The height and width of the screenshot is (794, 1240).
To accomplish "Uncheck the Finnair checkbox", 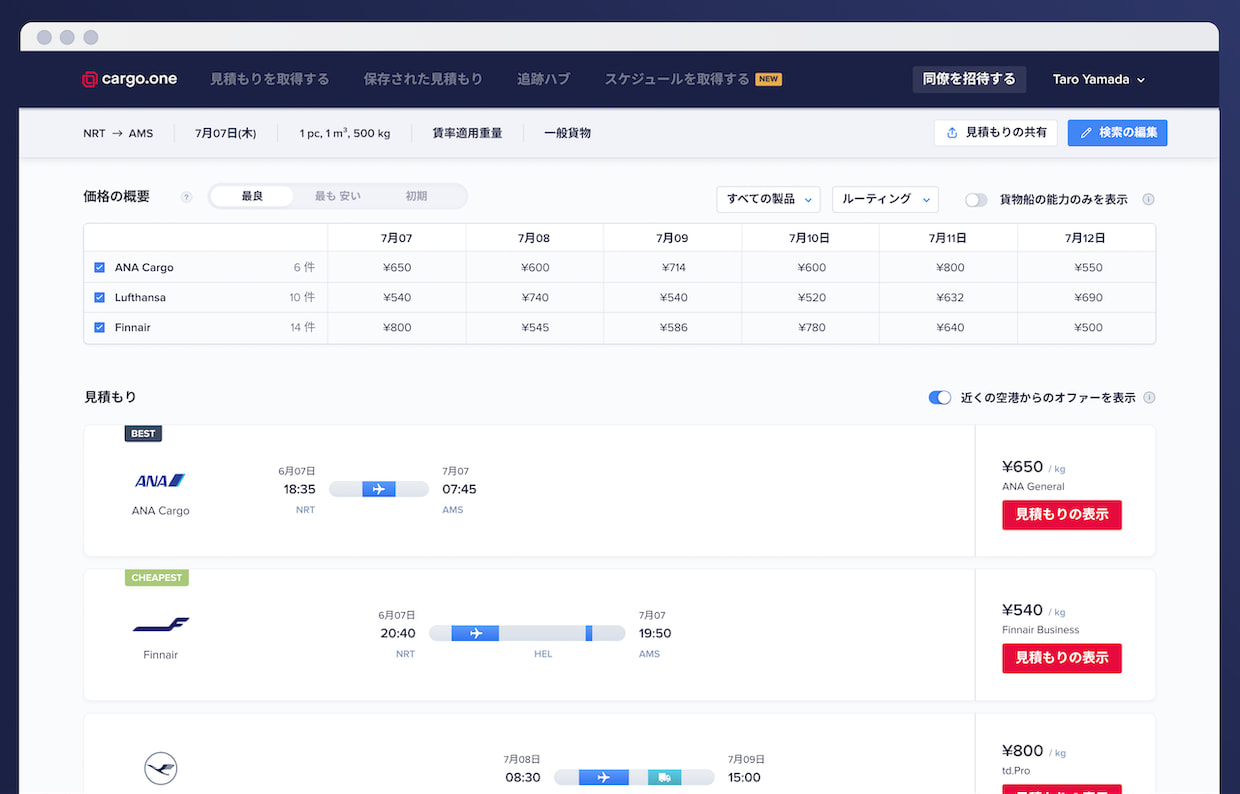I will [x=99, y=327].
